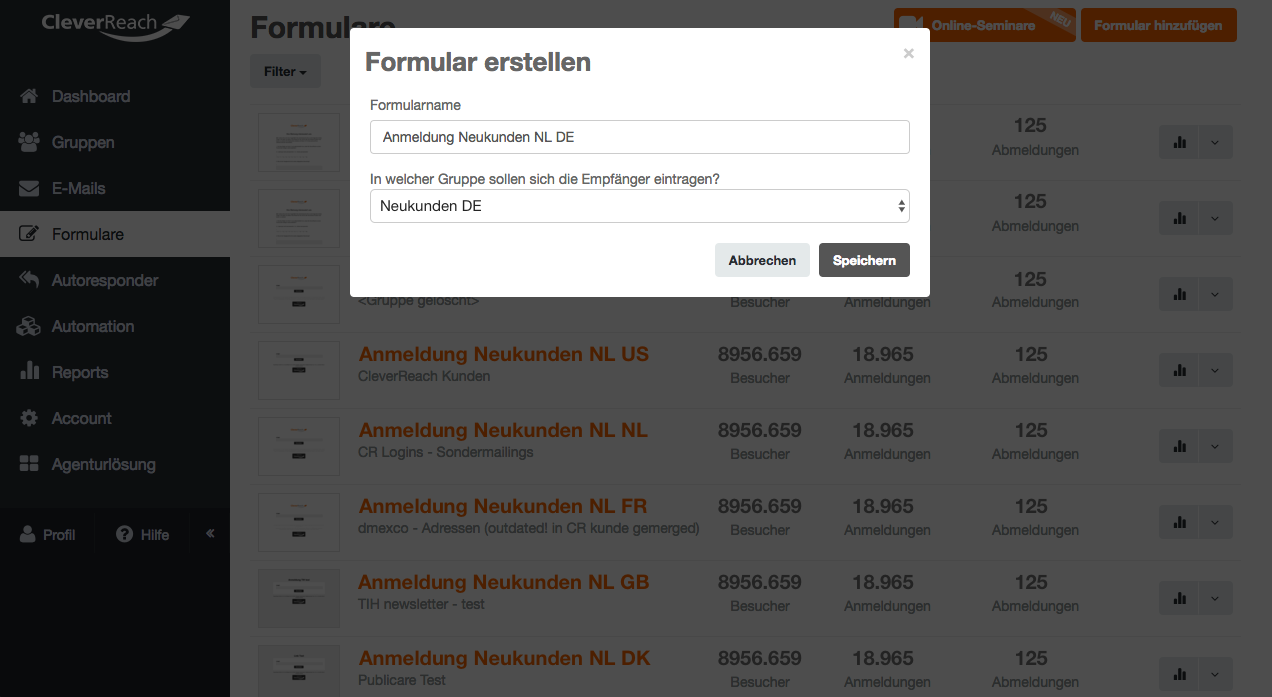Click the Automation cubes icon
1272x697 pixels.
click(x=29, y=326)
